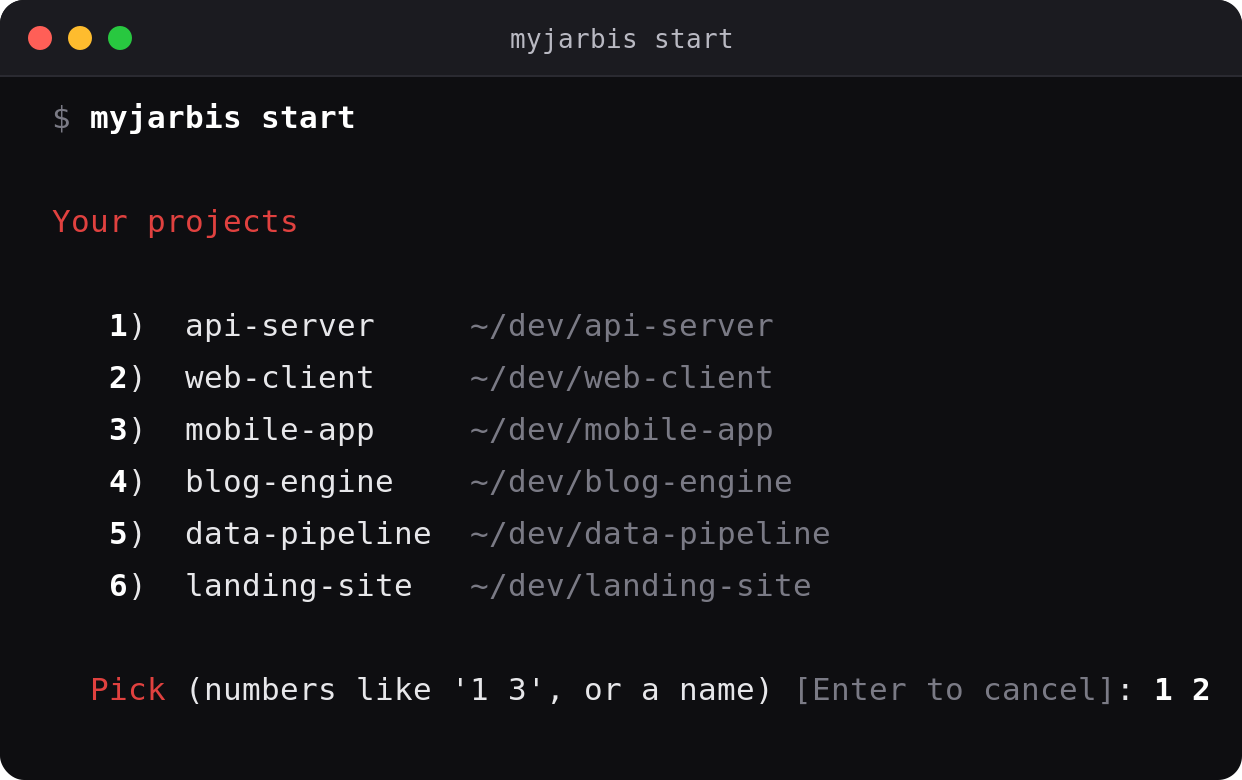Click list number '6)' beside landing-site
Image resolution: width=1242 pixels, height=780 pixels.
127,586
